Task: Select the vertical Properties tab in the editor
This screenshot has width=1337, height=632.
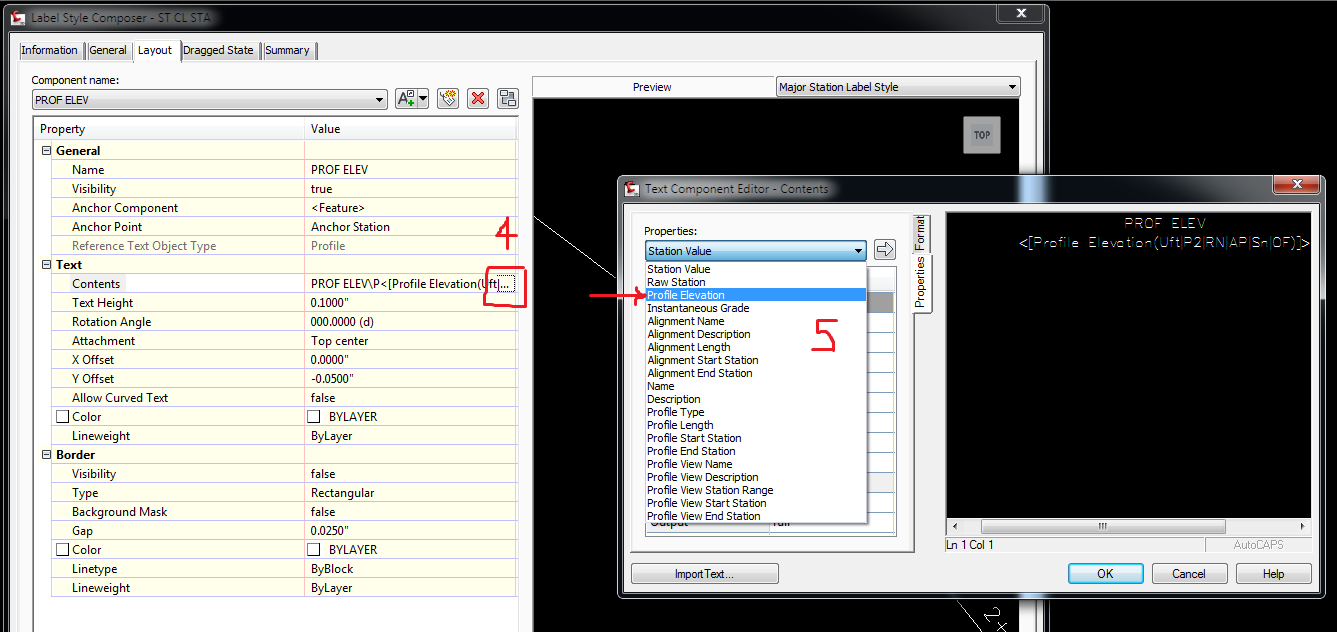Action: (x=921, y=283)
